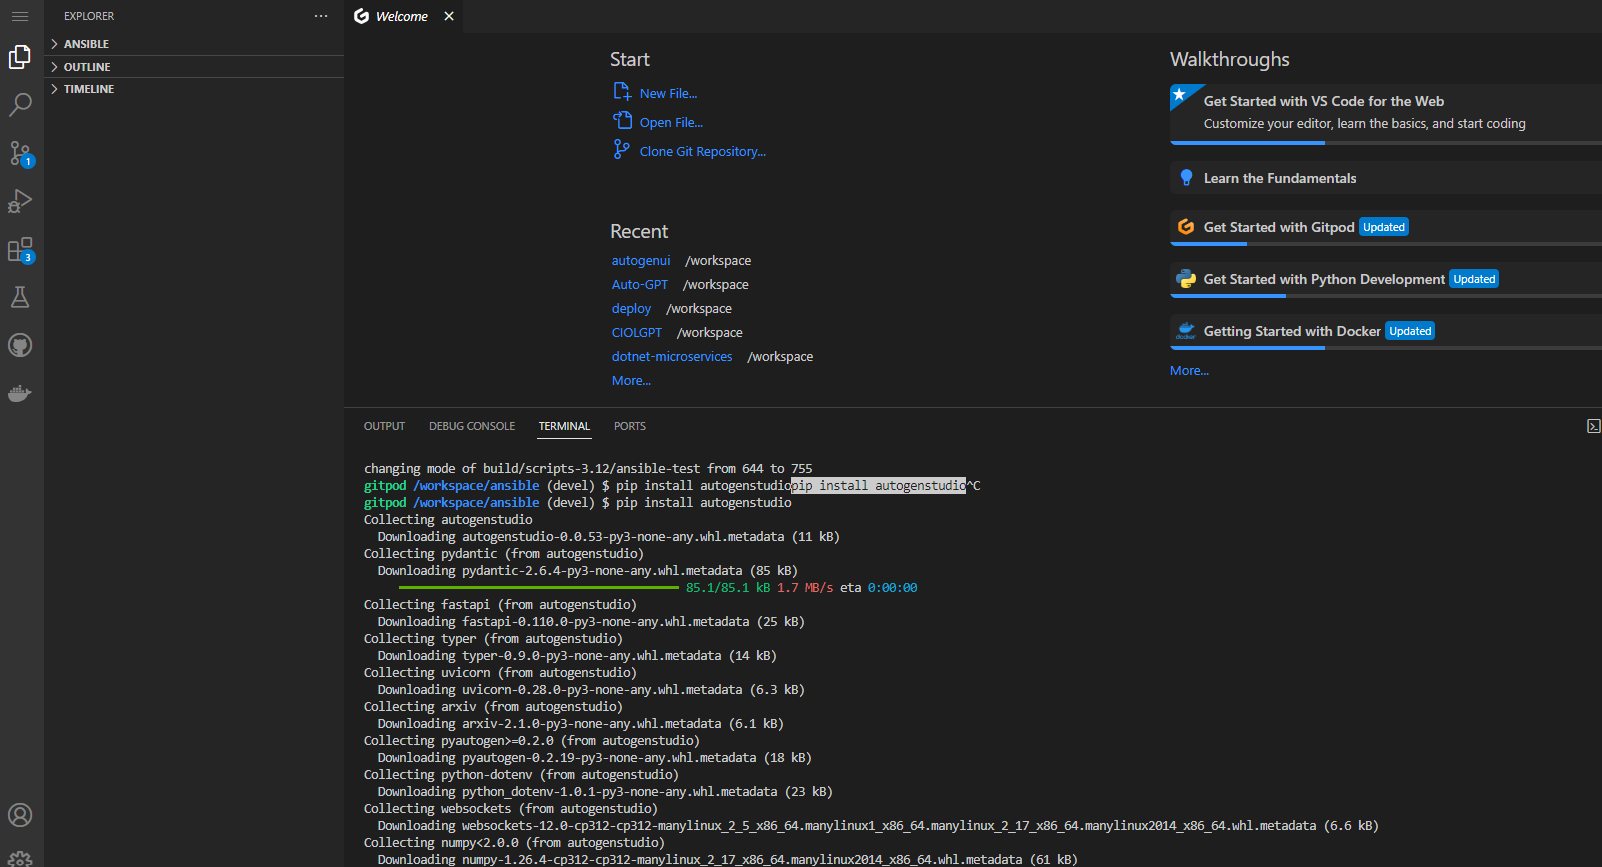This screenshot has height=867, width=1602.
Task: Click the Source Control badge showing 1
Action: click(x=29, y=161)
